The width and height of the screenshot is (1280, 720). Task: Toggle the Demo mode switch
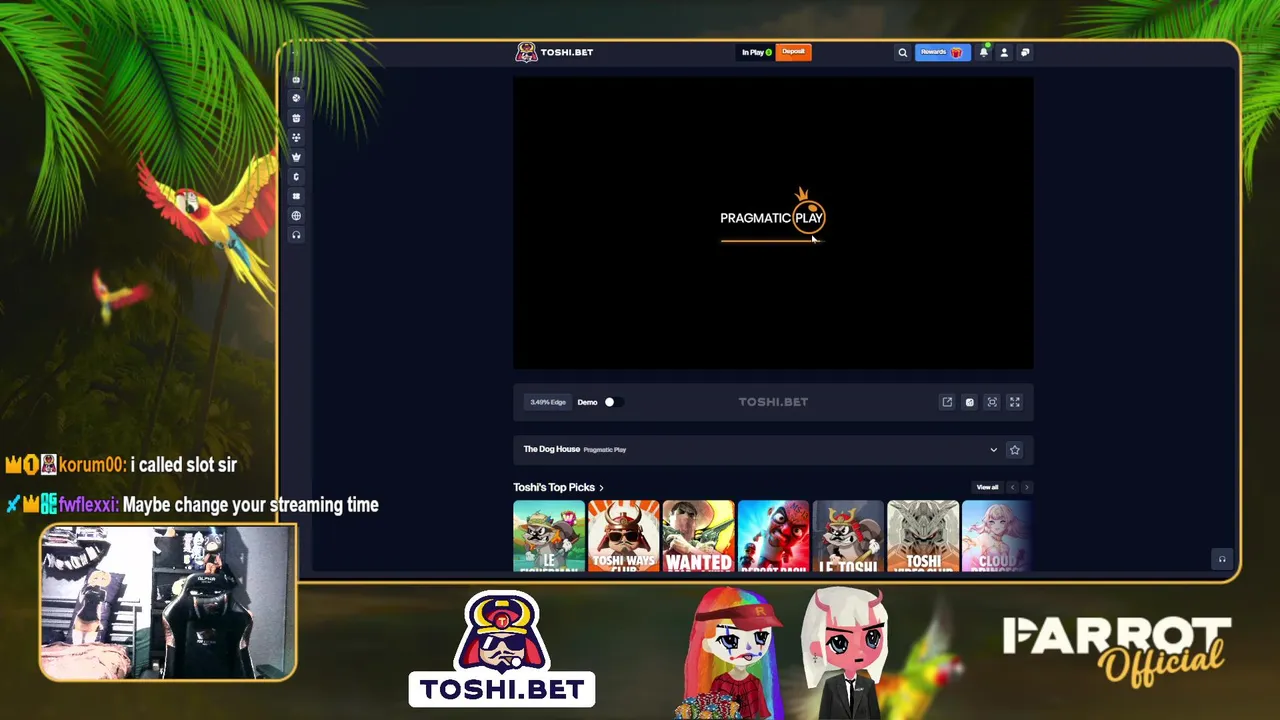(613, 402)
